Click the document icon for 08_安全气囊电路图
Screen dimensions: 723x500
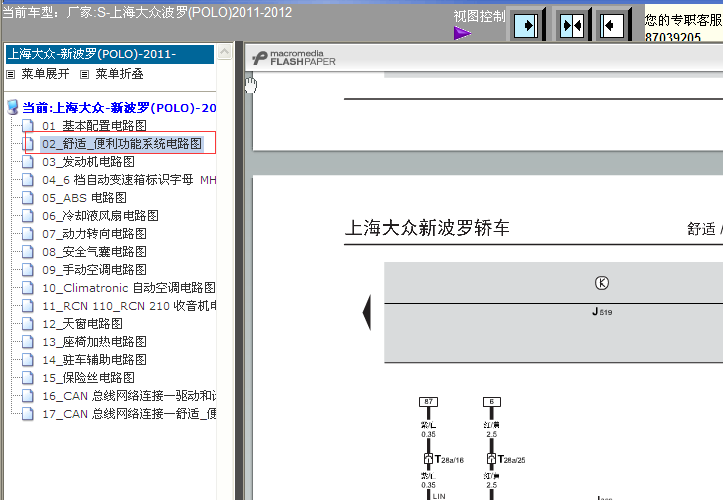(x=28, y=251)
